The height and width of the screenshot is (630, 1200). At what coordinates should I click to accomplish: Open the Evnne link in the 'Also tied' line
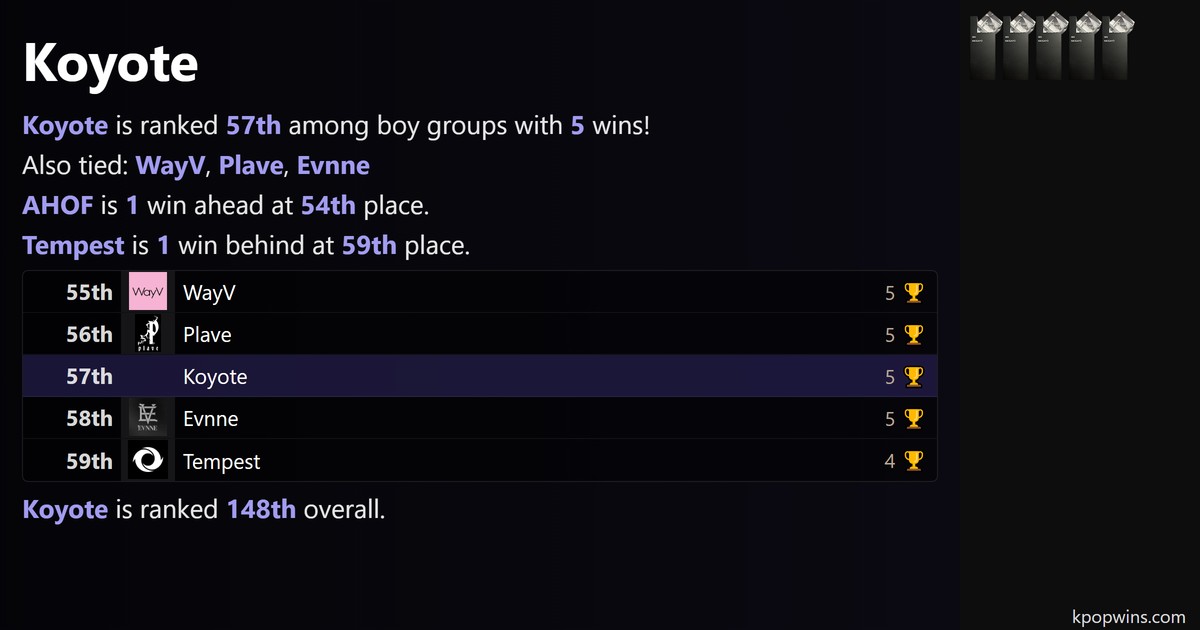tap(333, 165)
